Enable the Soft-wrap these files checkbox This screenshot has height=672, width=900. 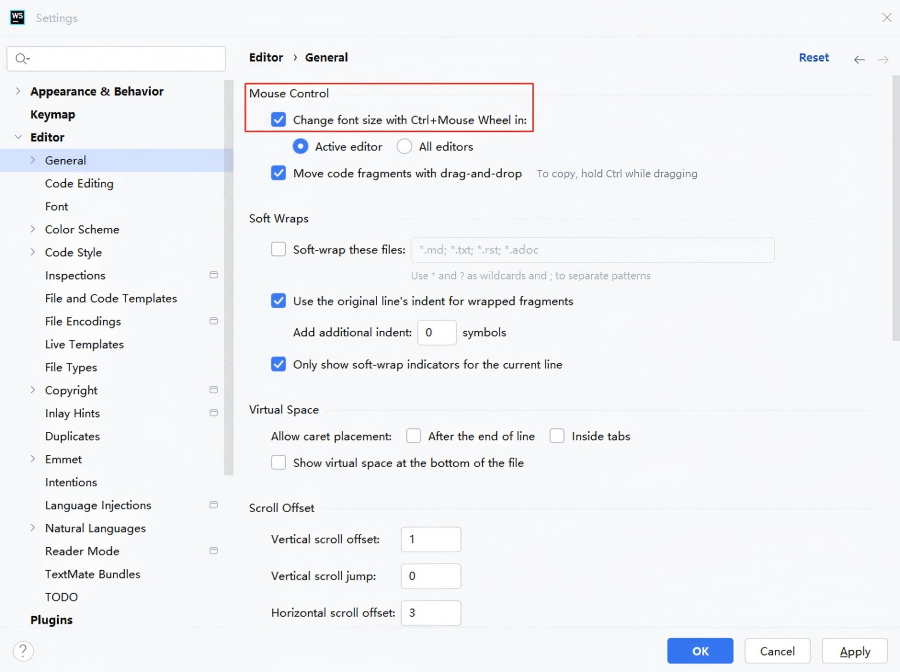click(x=278, y=249)
